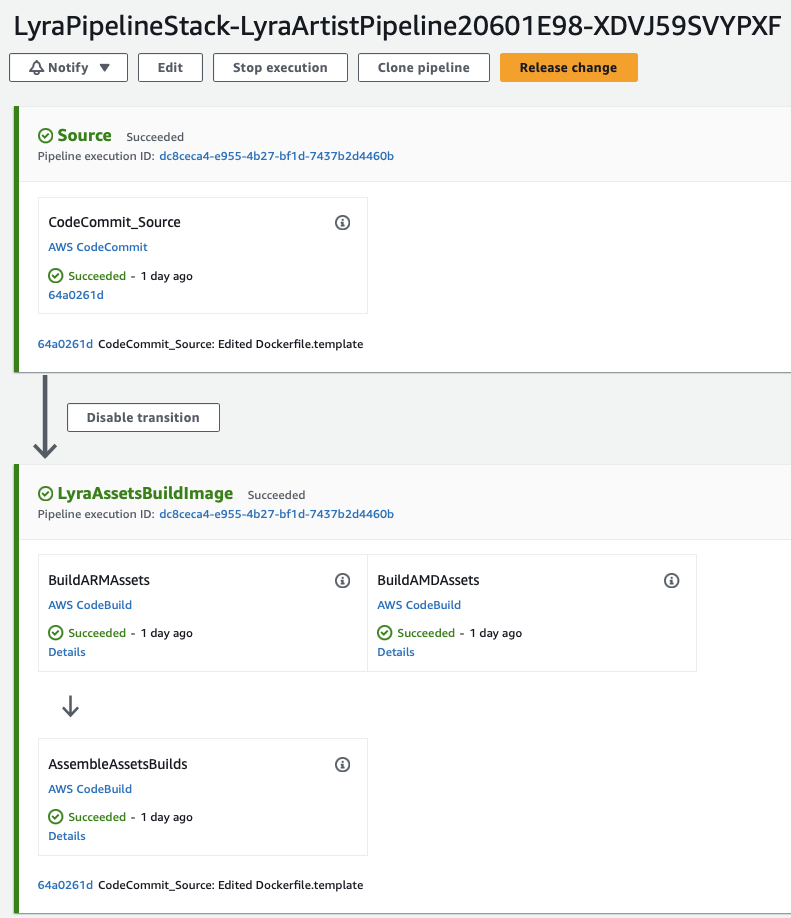Viewport: 791px width, 918px height.
Task: View Details of BuildAMDAssets
Action: pyautogui.click(x=395, y=651)
